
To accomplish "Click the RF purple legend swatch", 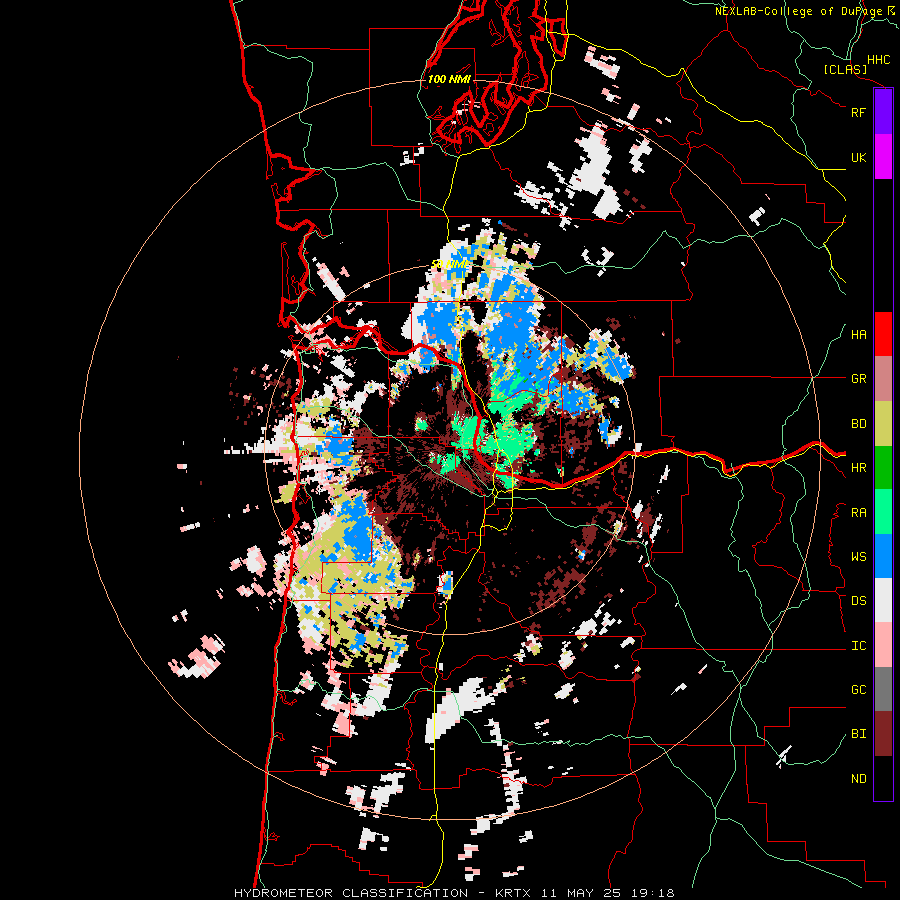I will point(883,112).
